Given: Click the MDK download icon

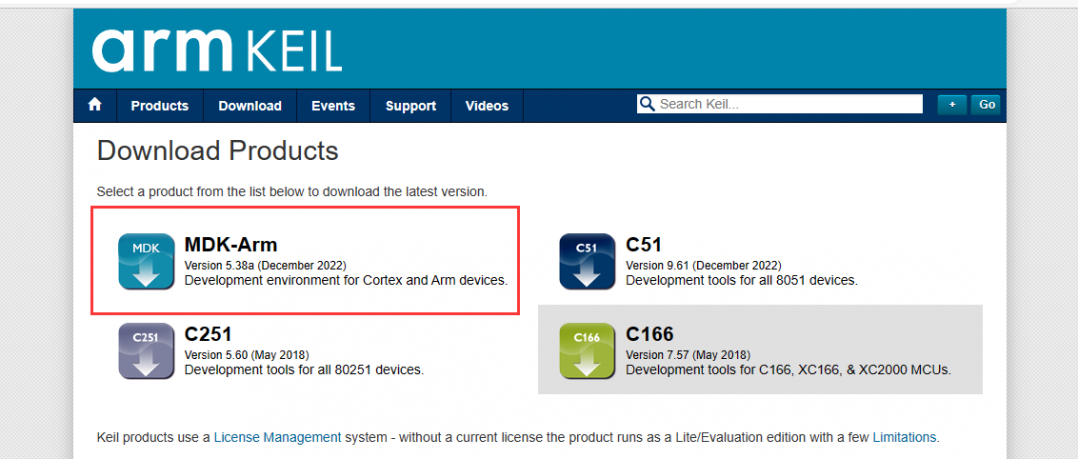Looking at the screenshot, I should tap(146, 261).
